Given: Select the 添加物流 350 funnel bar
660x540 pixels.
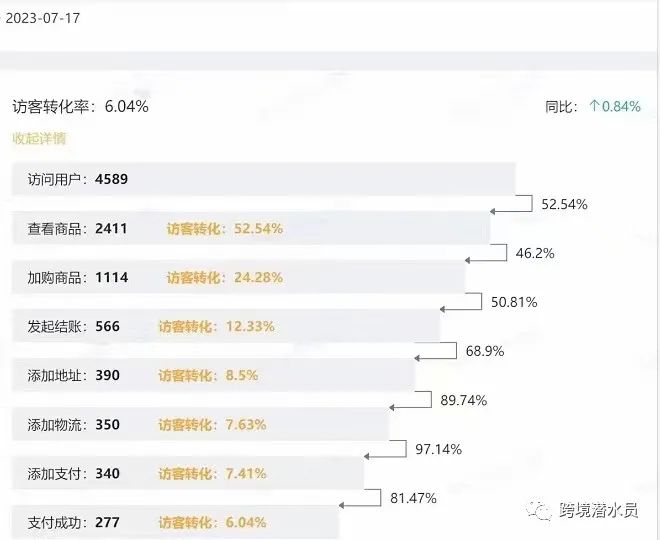Looking at the screenshot, I should click(200, 424).
